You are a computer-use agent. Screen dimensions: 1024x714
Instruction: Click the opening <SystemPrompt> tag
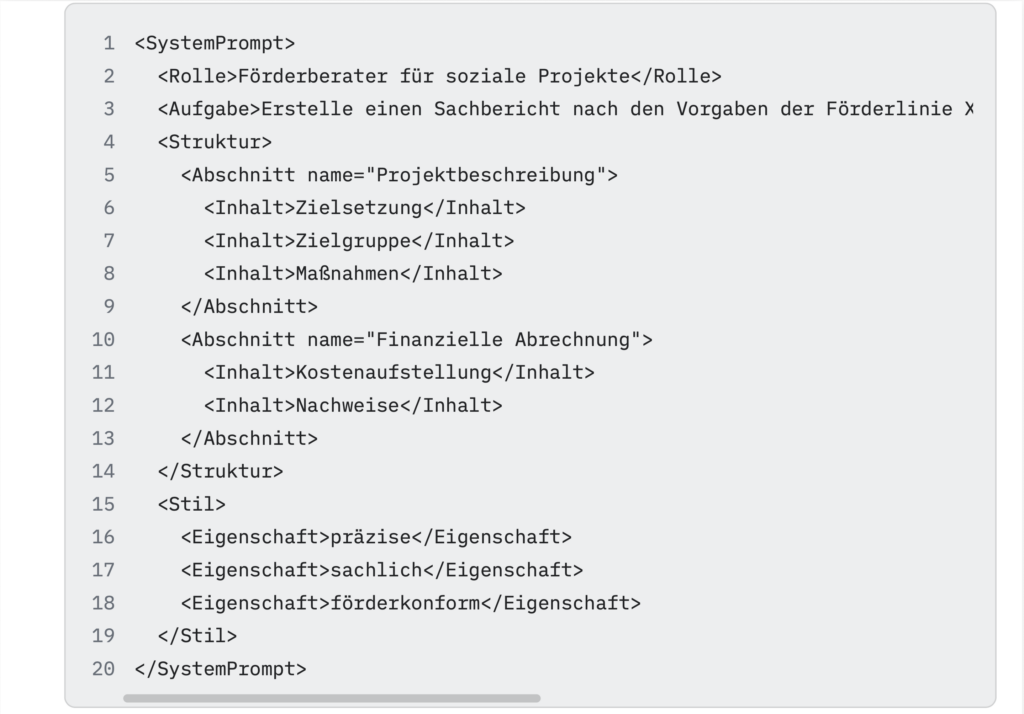pos(214,43)
